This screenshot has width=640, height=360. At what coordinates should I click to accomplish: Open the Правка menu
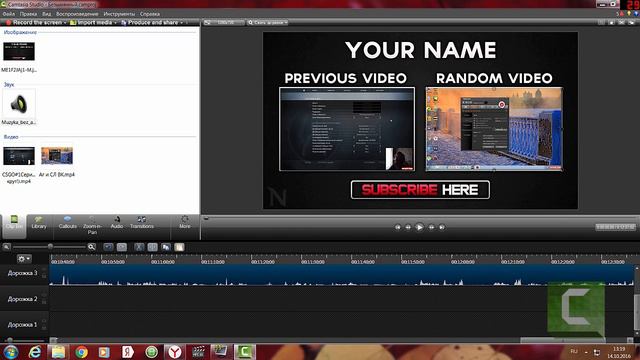tap(28, 14)
